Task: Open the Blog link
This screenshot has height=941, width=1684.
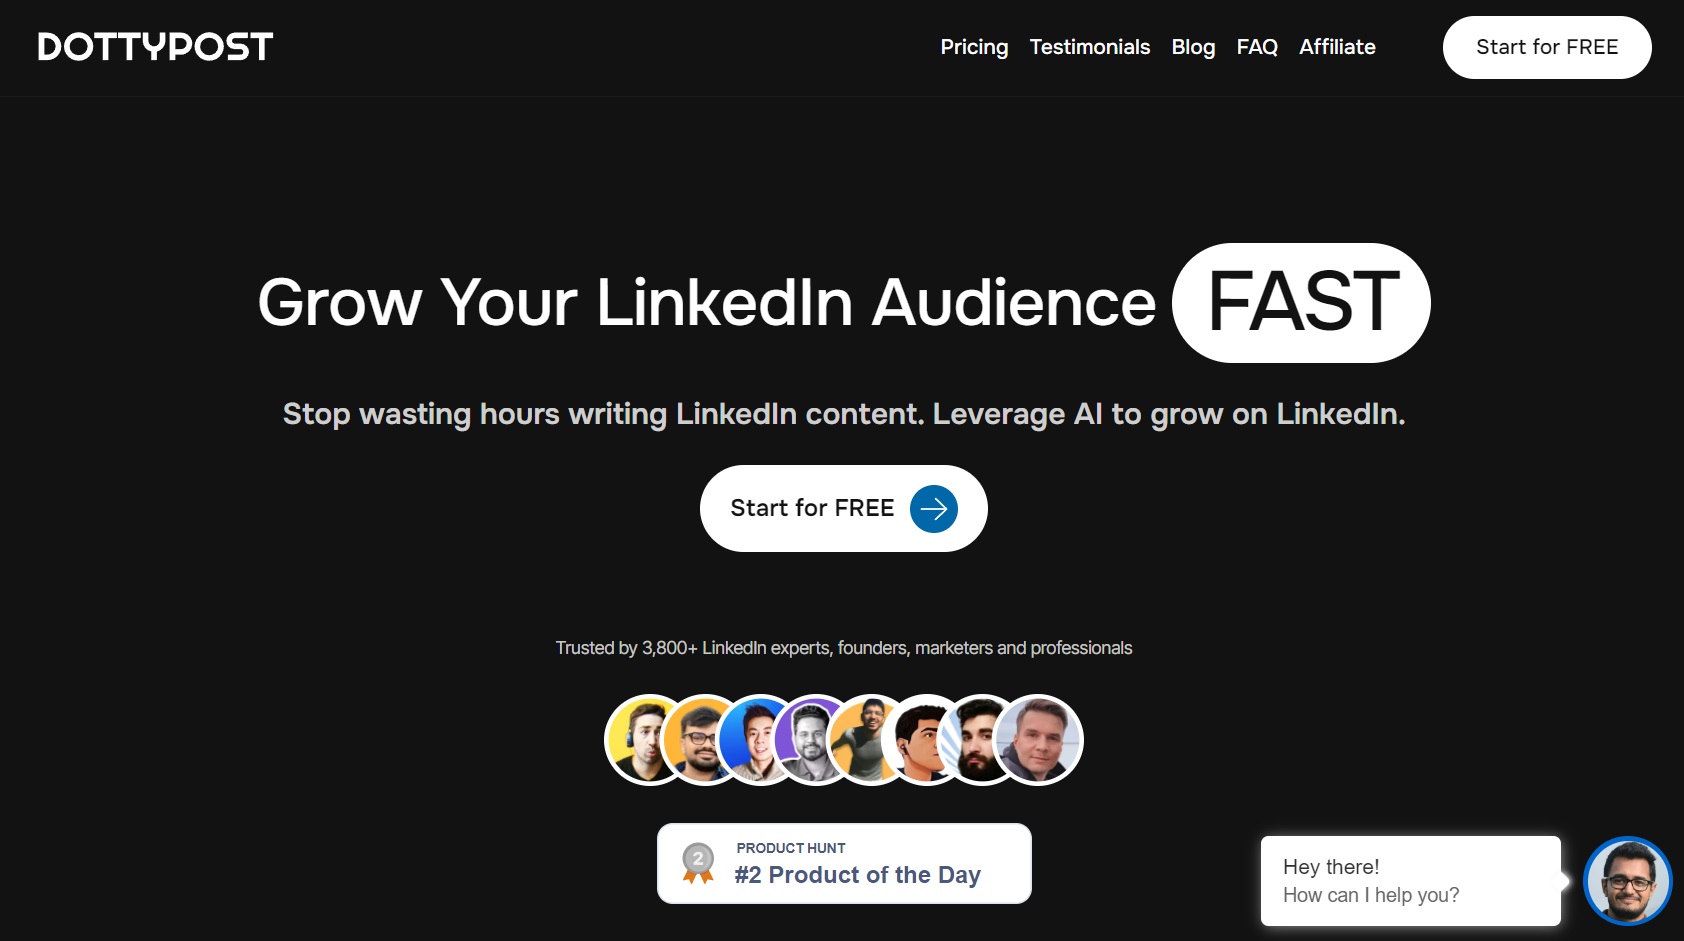Action: [1193, 47]
